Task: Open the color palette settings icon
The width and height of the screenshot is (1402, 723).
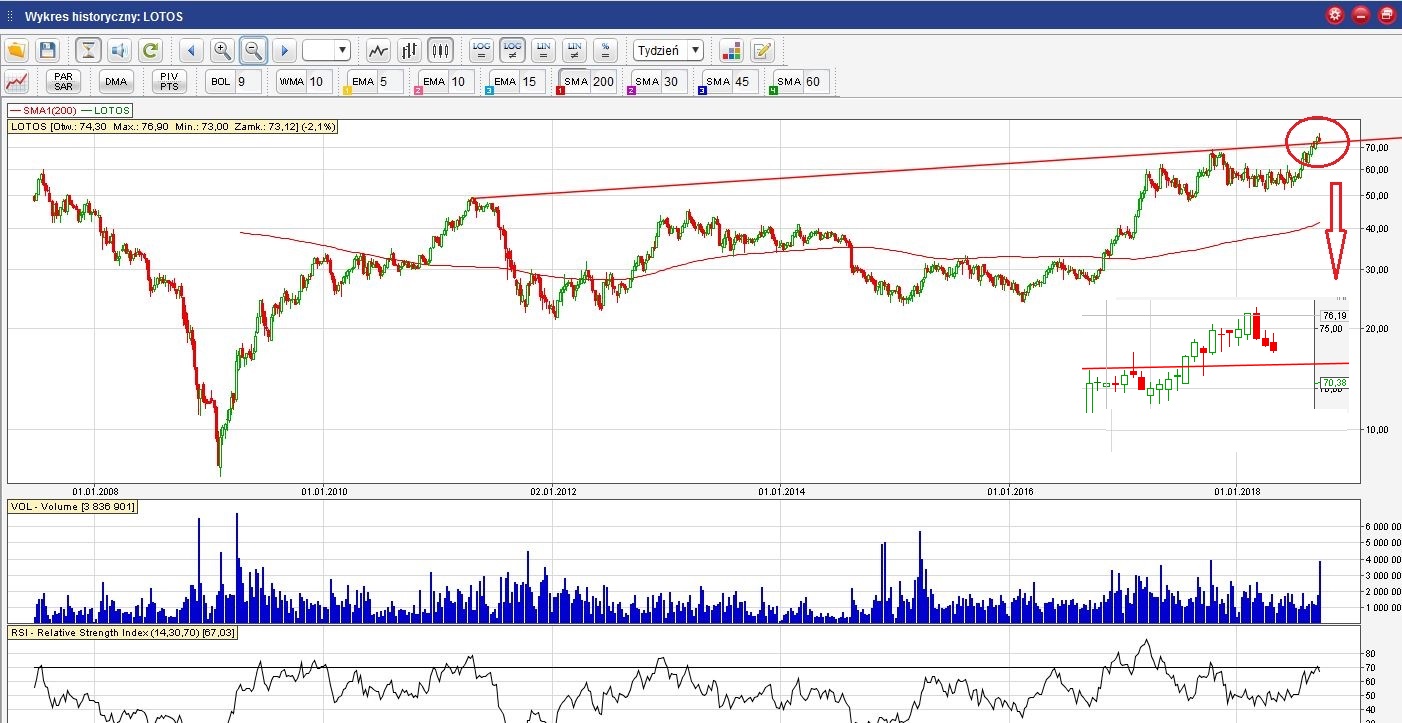Action: tap(731, 50)
